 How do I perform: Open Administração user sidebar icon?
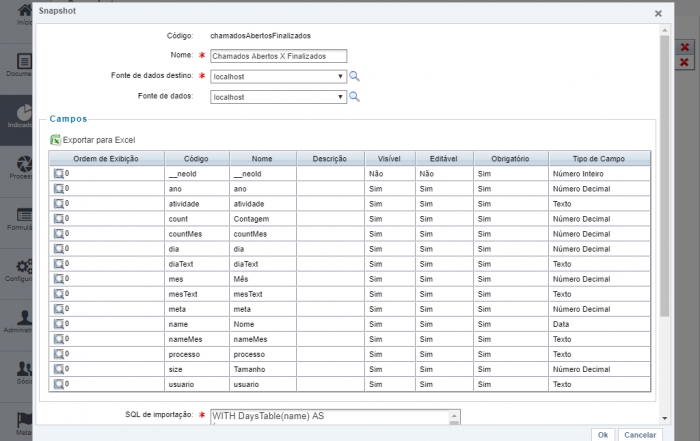pos(24,317)
